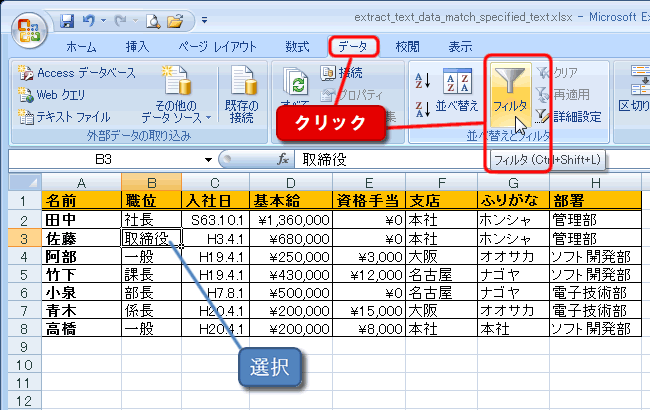Expand the Name Box dropdown arrow

pyautogui.click(x=208, y=160)
